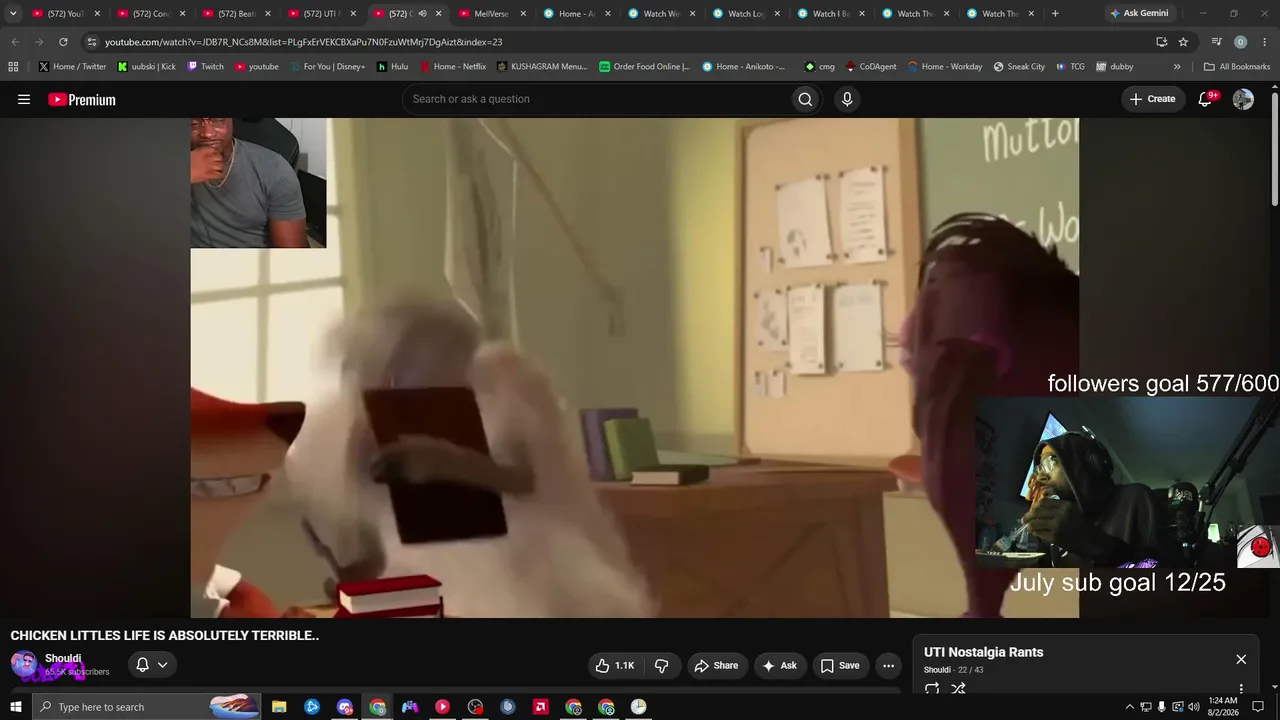Click the UTI Nostalgia Rants playlist title
Viewport: 1280px width, 720px height.
point(983,652)
